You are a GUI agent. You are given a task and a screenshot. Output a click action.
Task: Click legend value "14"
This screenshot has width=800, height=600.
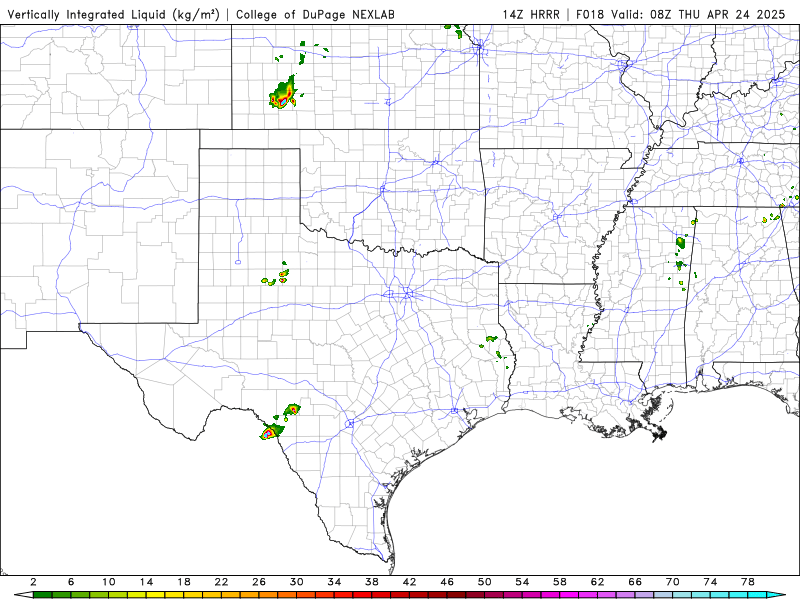coord(146,582)
